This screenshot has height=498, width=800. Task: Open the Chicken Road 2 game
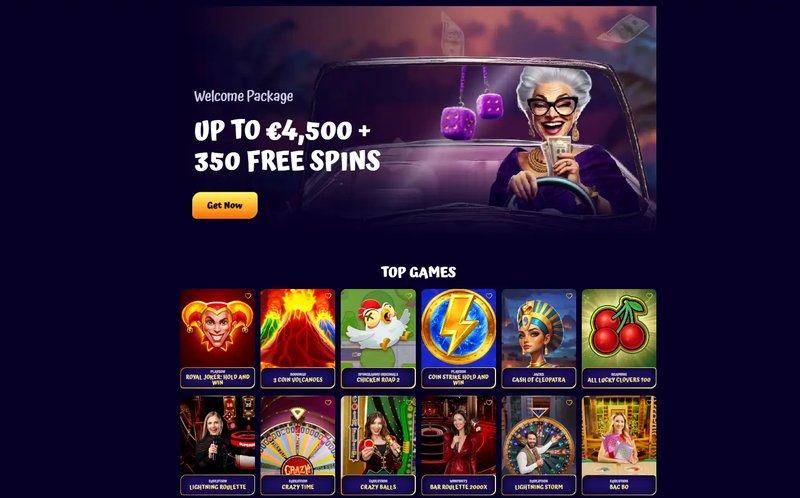pos(378,339)
